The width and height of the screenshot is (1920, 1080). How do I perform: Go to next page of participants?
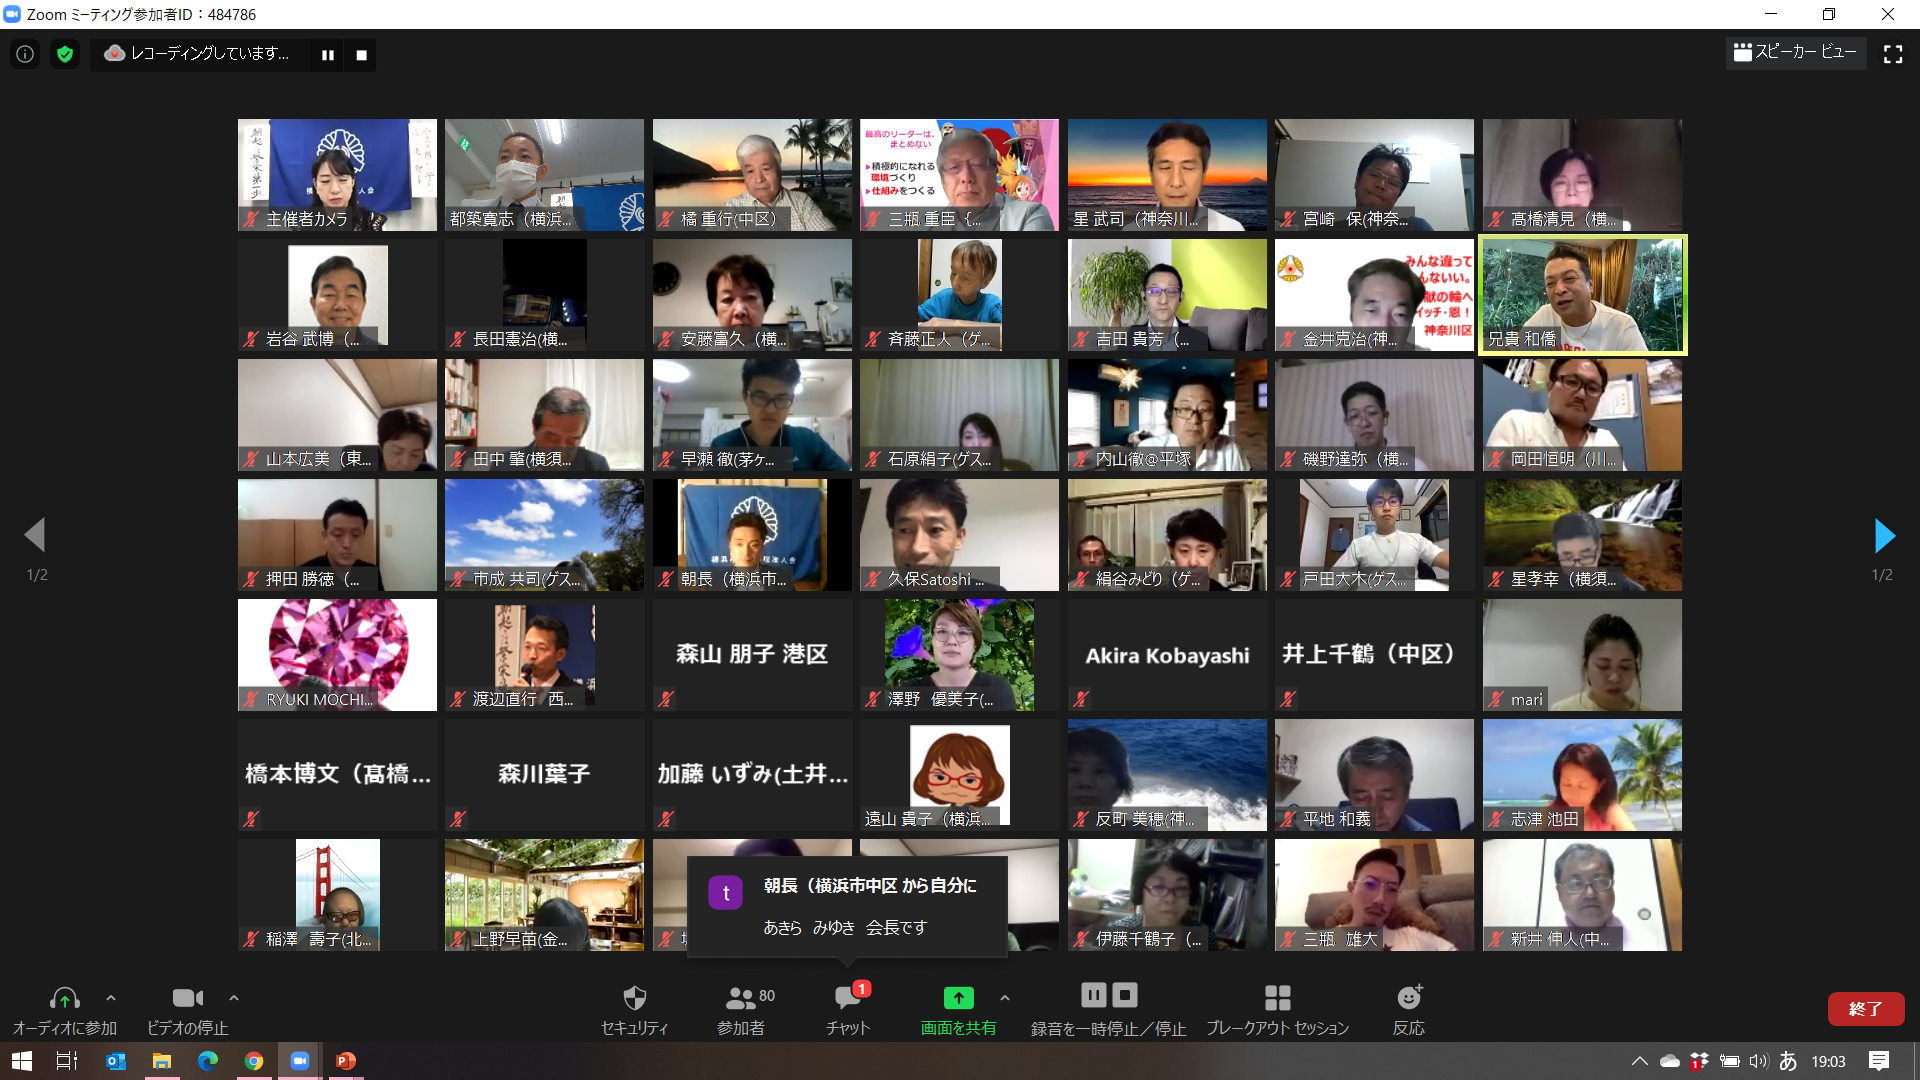click(x=1883, y=536)
